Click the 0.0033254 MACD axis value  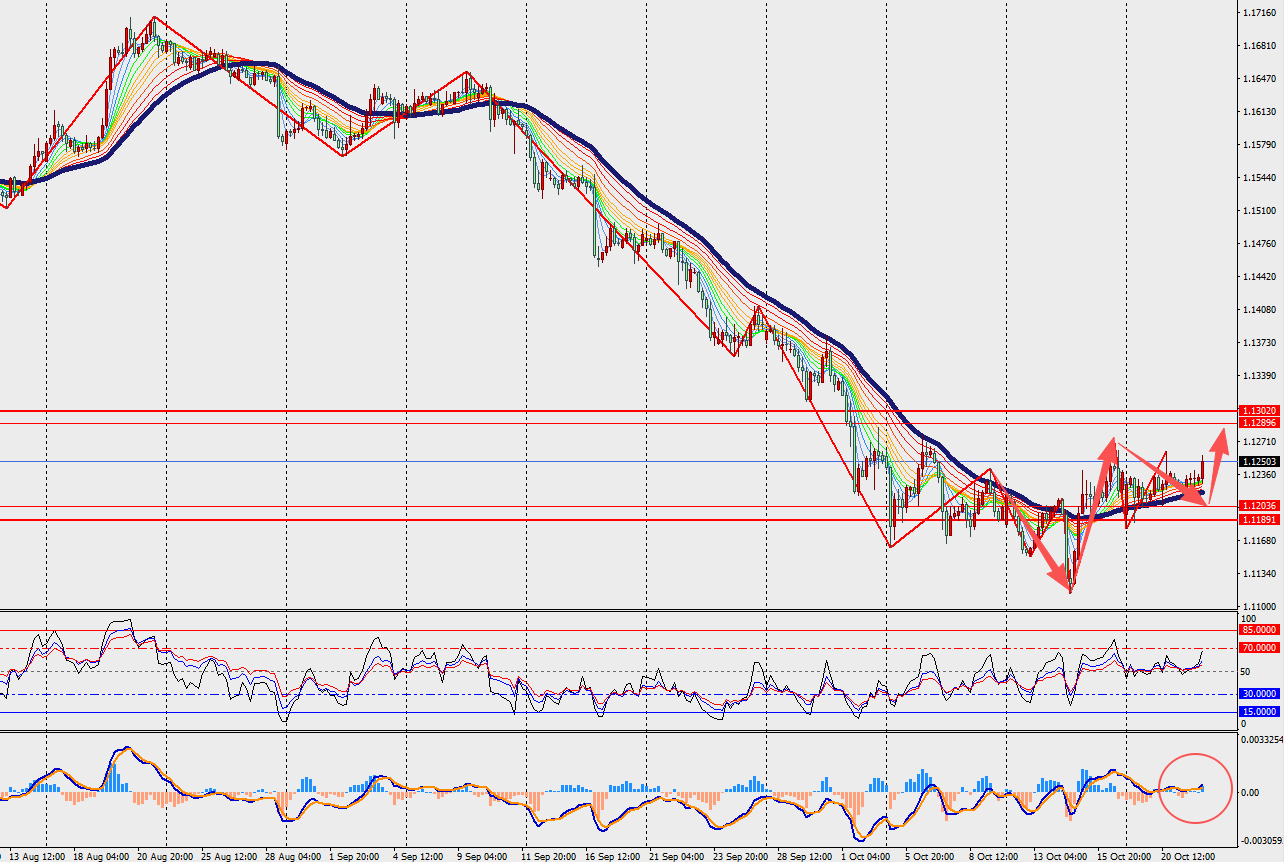tap(1262, 740)
